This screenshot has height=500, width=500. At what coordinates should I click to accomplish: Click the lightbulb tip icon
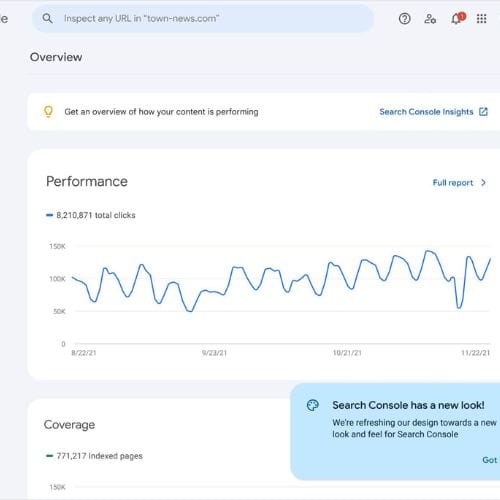[x=48, y=112]
